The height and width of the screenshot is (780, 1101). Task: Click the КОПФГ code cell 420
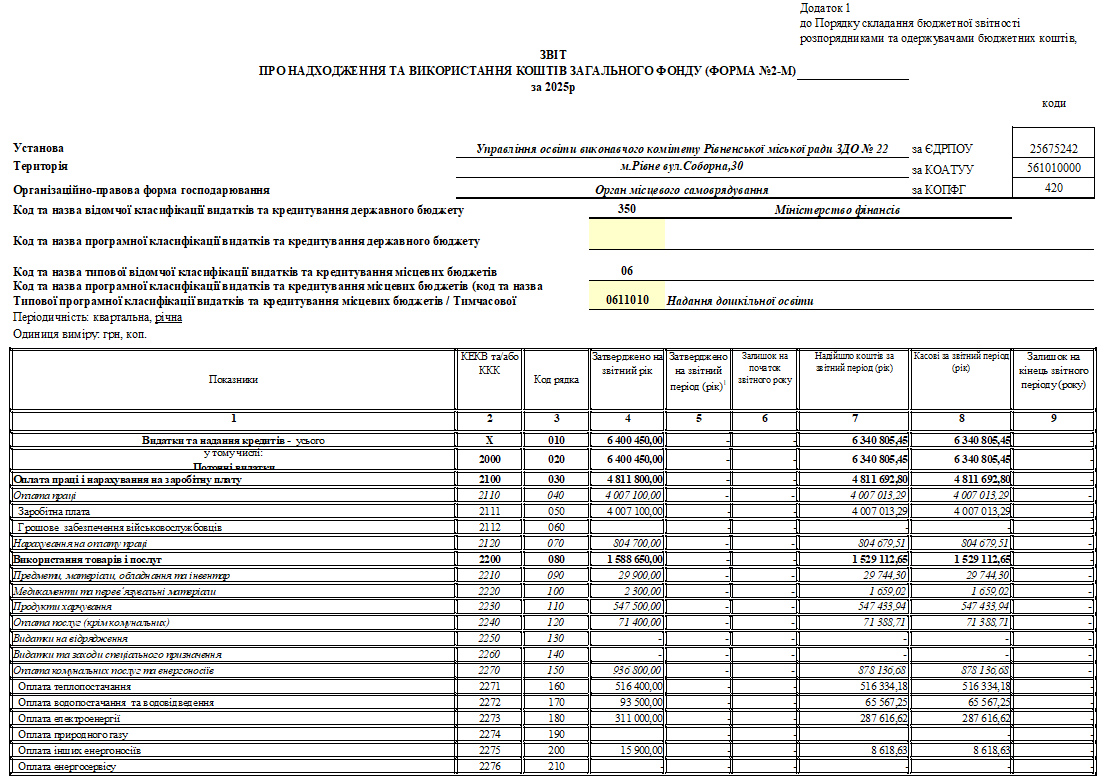pyautogui.click(x=1053, y=188)
